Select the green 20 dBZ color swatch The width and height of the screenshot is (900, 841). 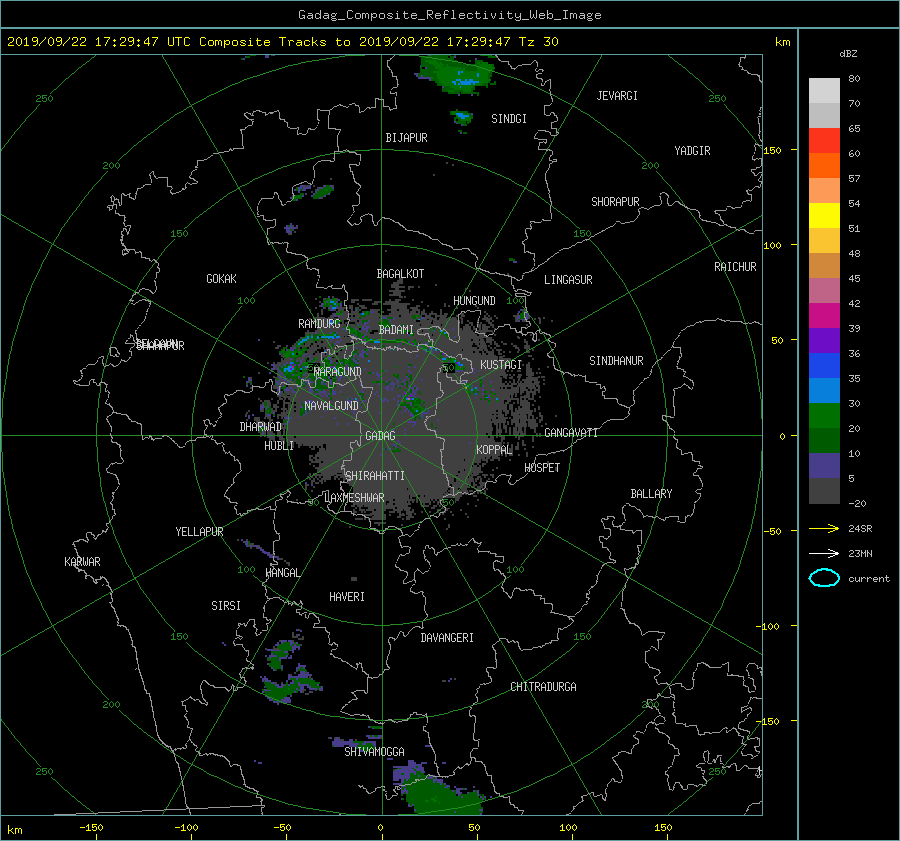[824, 415]
